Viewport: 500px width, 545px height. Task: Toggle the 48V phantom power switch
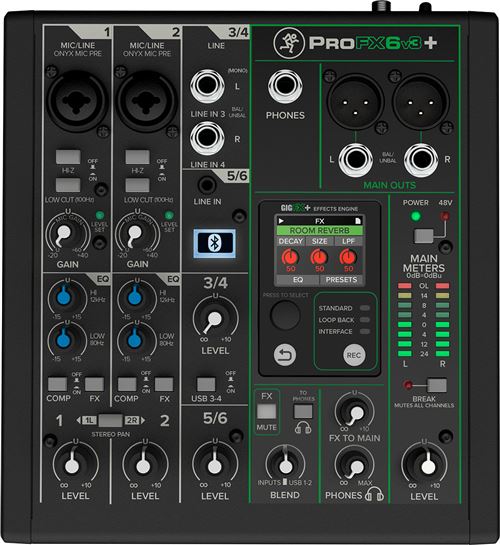424,236
